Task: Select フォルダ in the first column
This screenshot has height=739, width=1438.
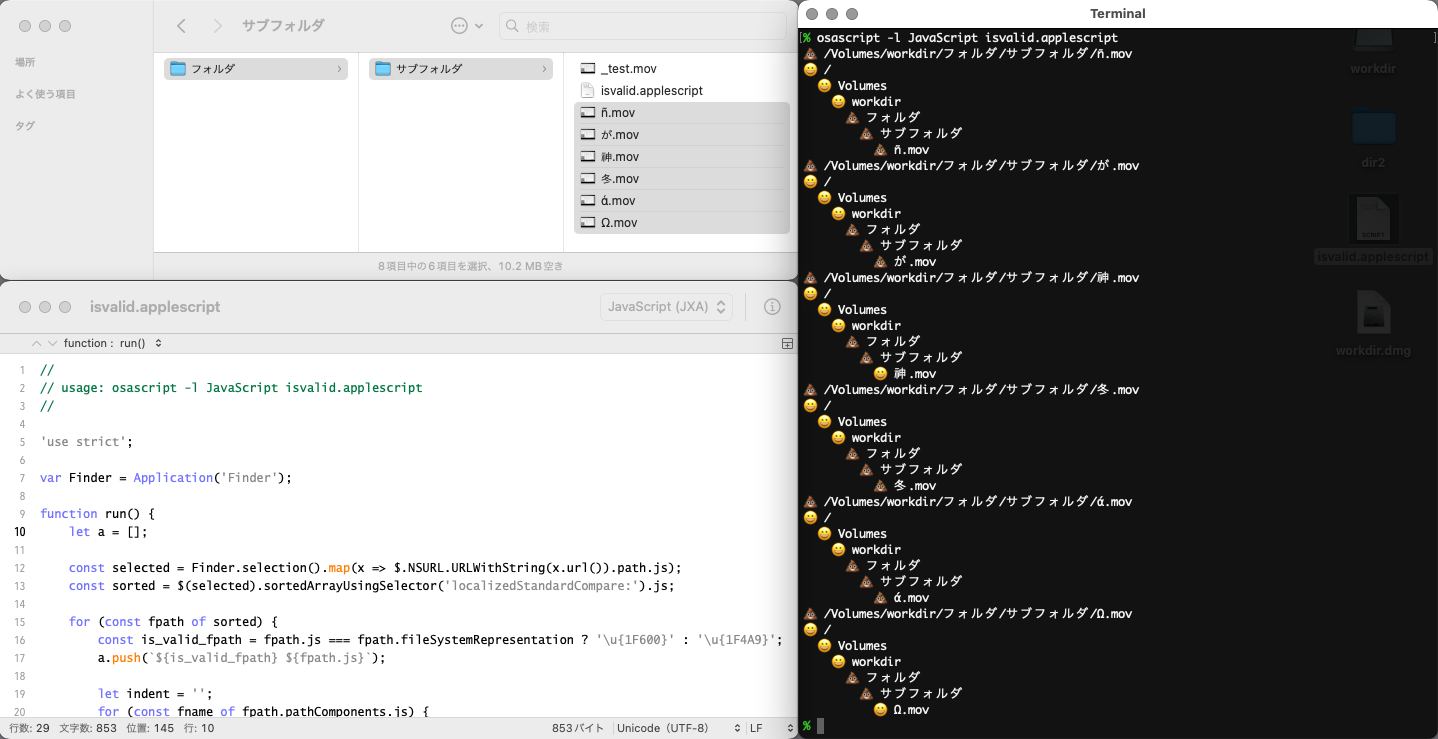Action: [x=255, y=69]
